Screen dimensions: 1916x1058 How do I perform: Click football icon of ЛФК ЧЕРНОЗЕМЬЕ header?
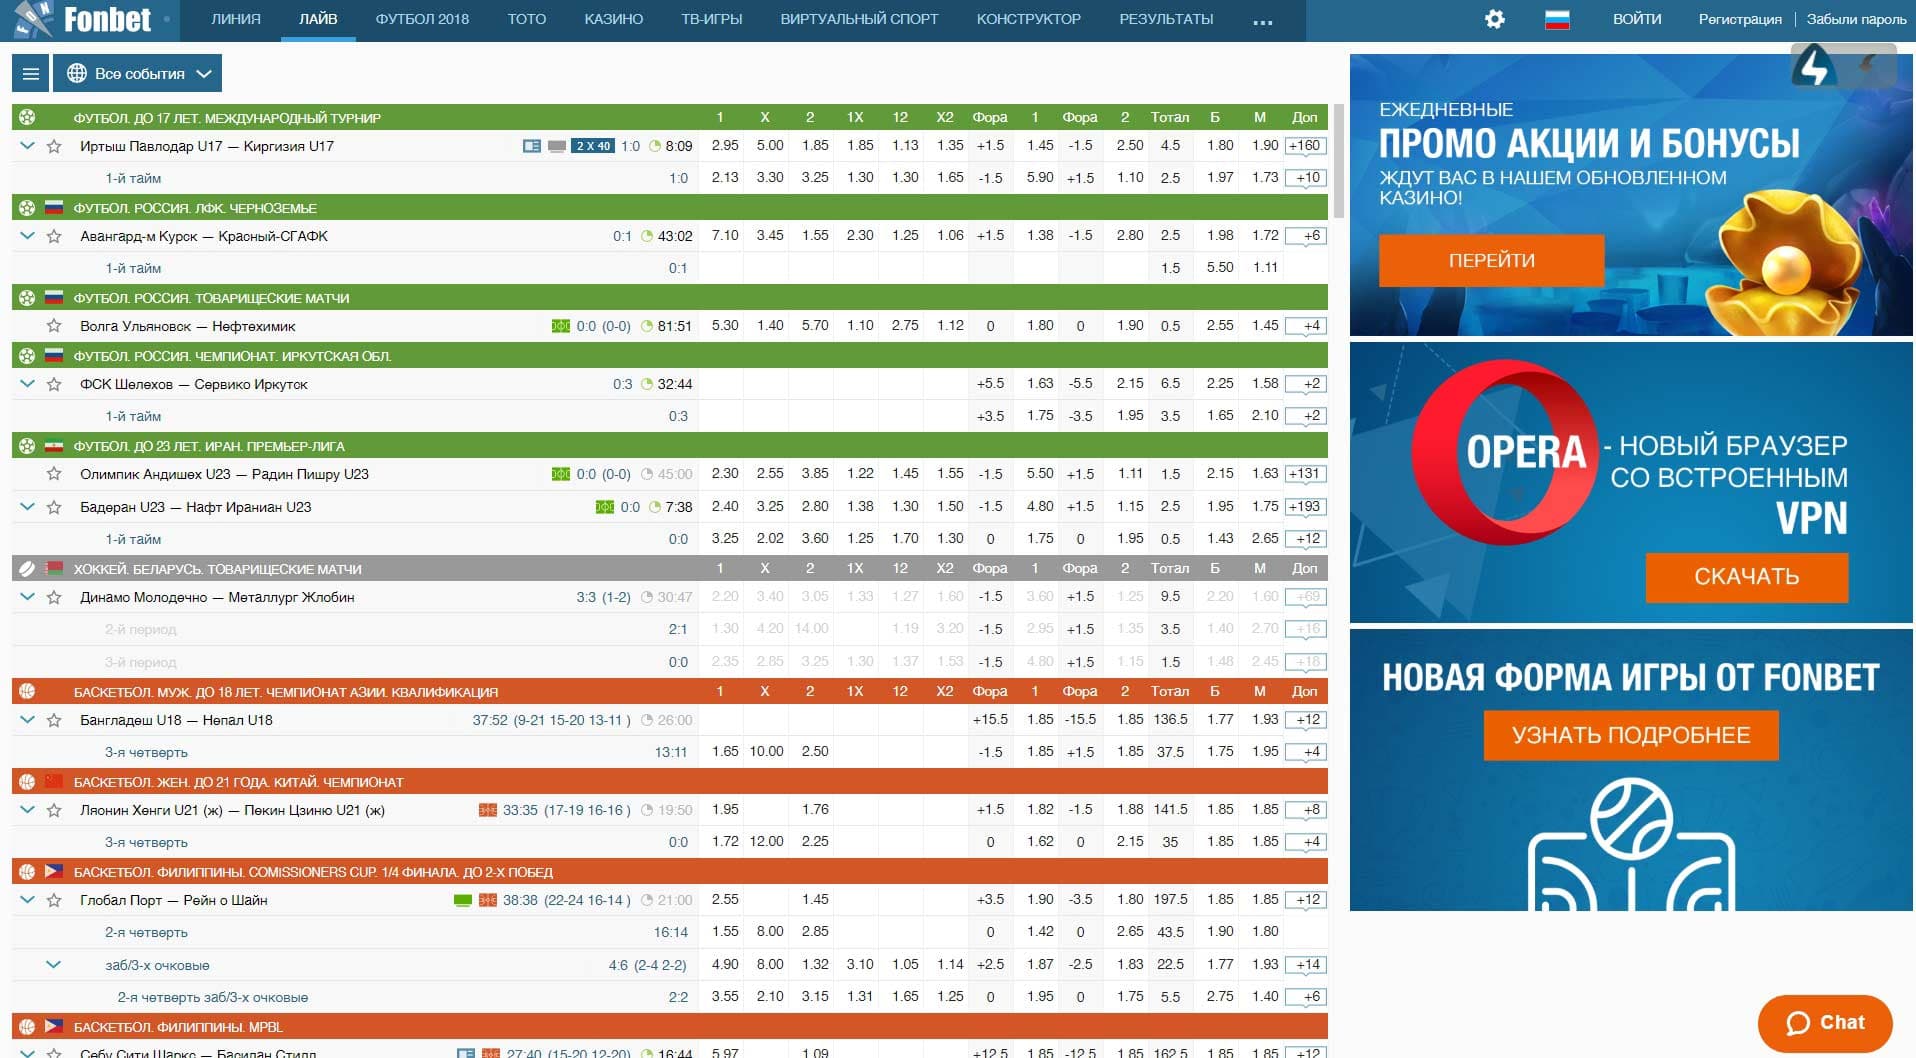27,208
